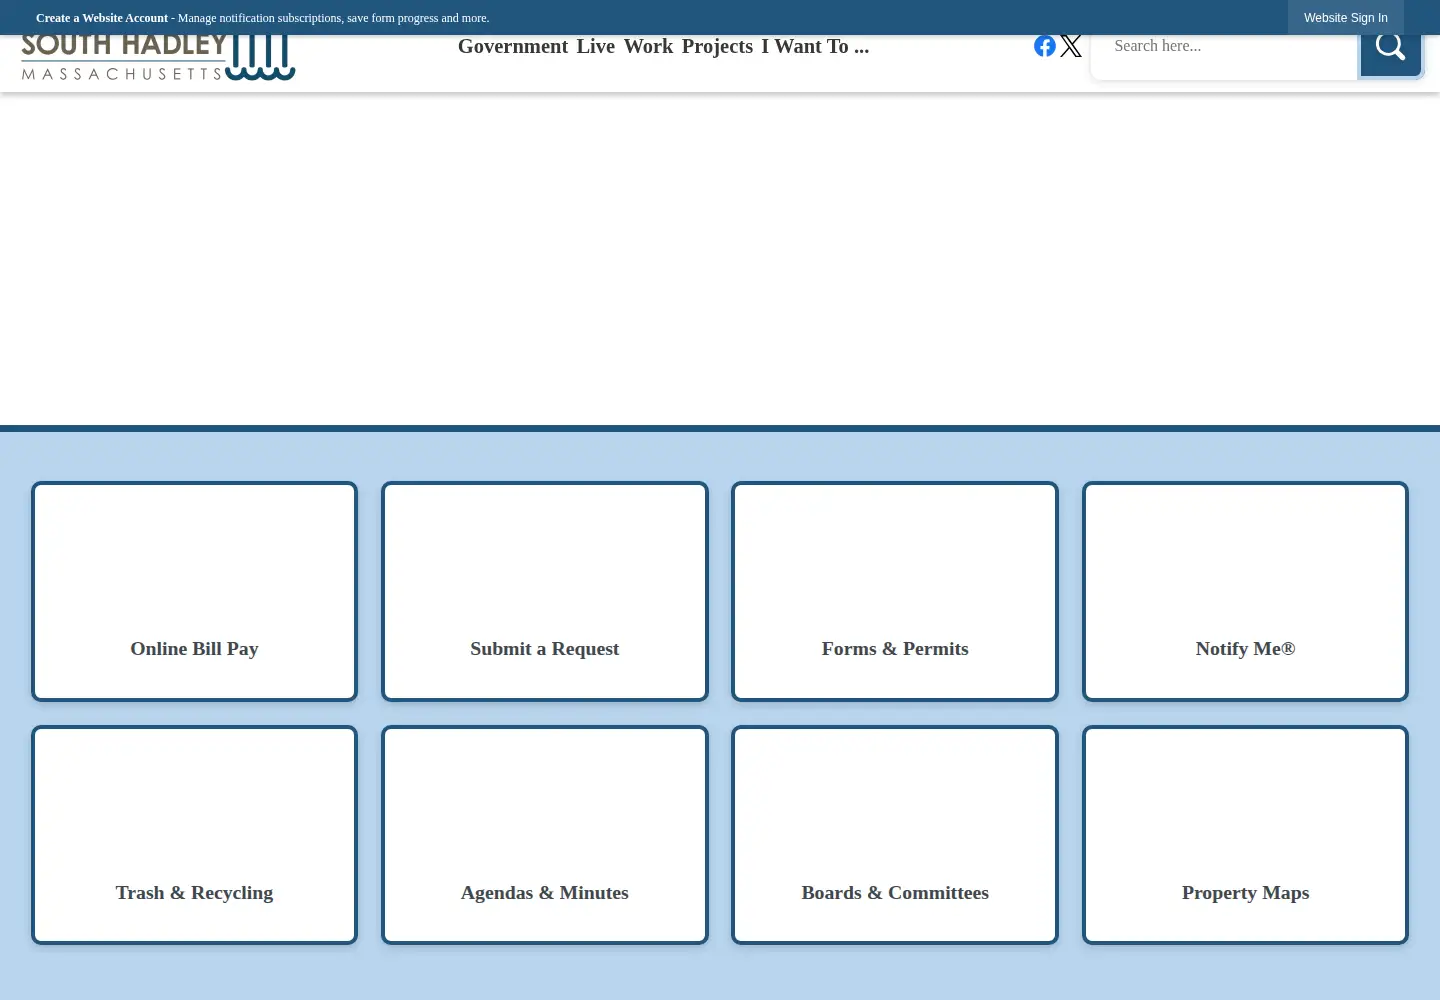Screen dimensions: 1440x1000
Task: Open the Property Maps card
Action: point(1245,835)
